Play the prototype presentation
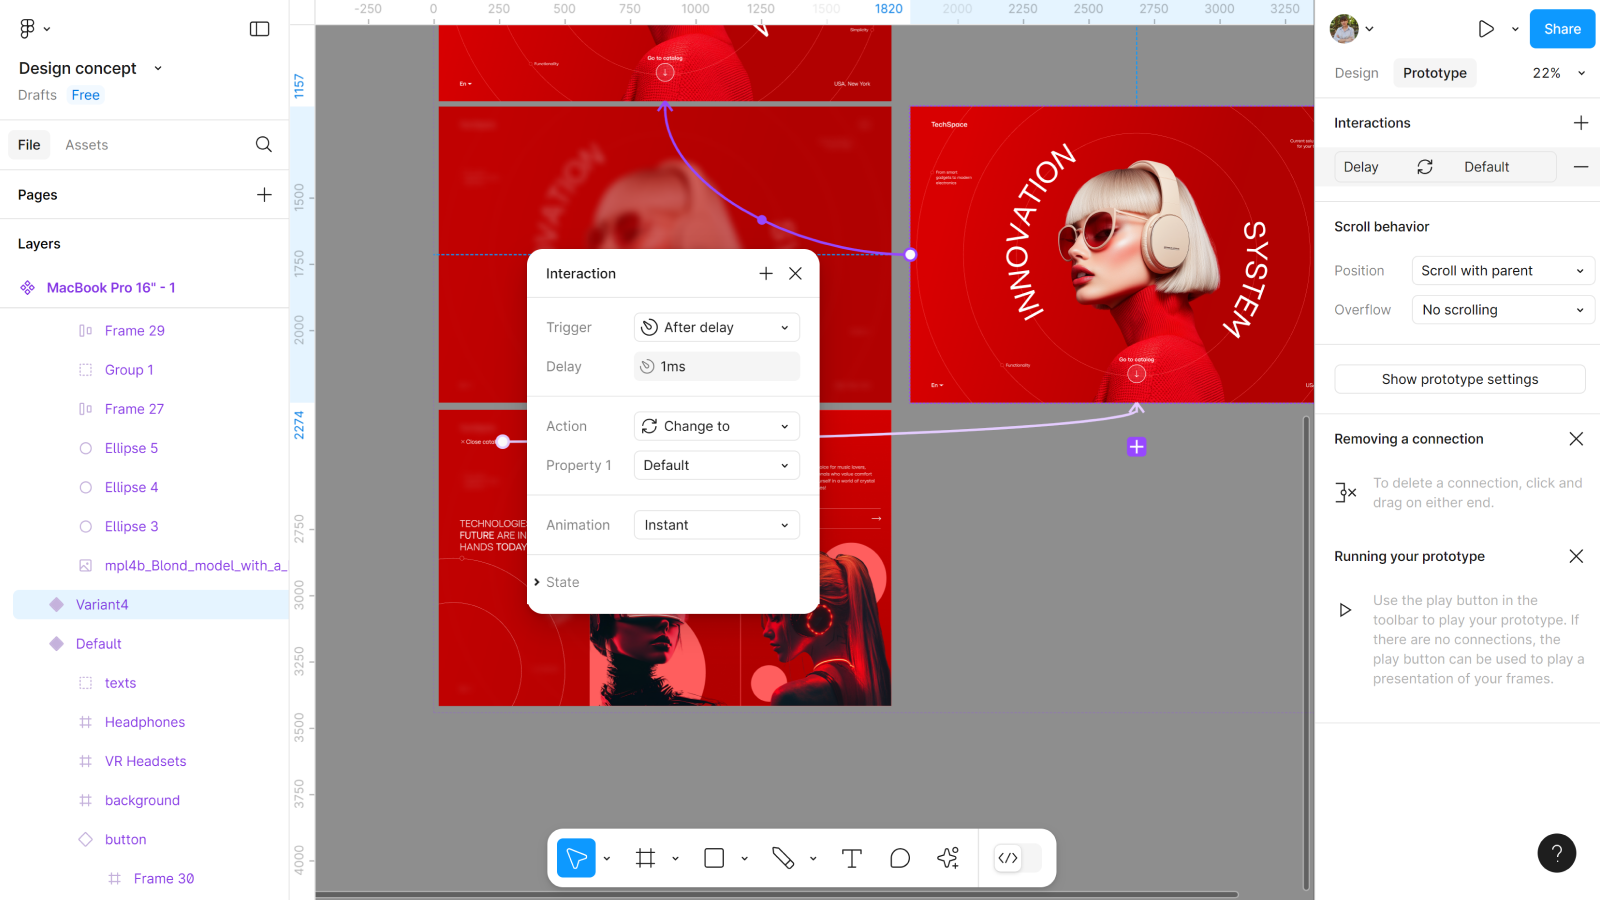This screenshot has height=900, width=1600. point(1486,29)
